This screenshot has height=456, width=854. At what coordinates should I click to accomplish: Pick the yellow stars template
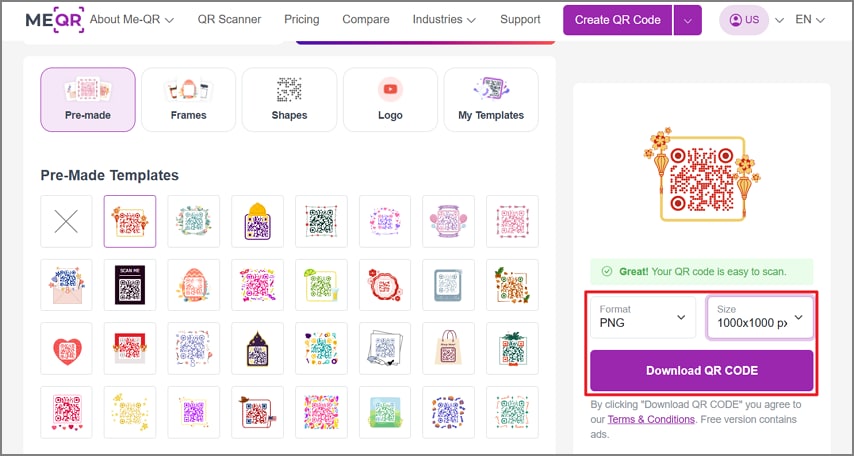130,412
